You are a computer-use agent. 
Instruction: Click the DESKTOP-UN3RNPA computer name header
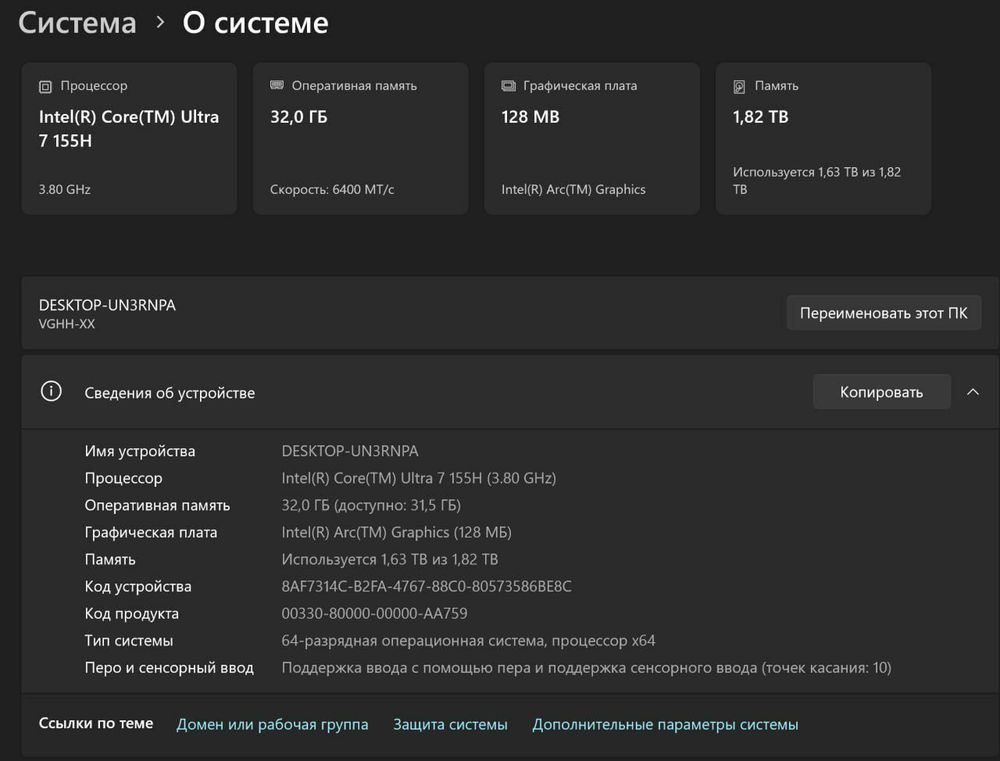107,305
